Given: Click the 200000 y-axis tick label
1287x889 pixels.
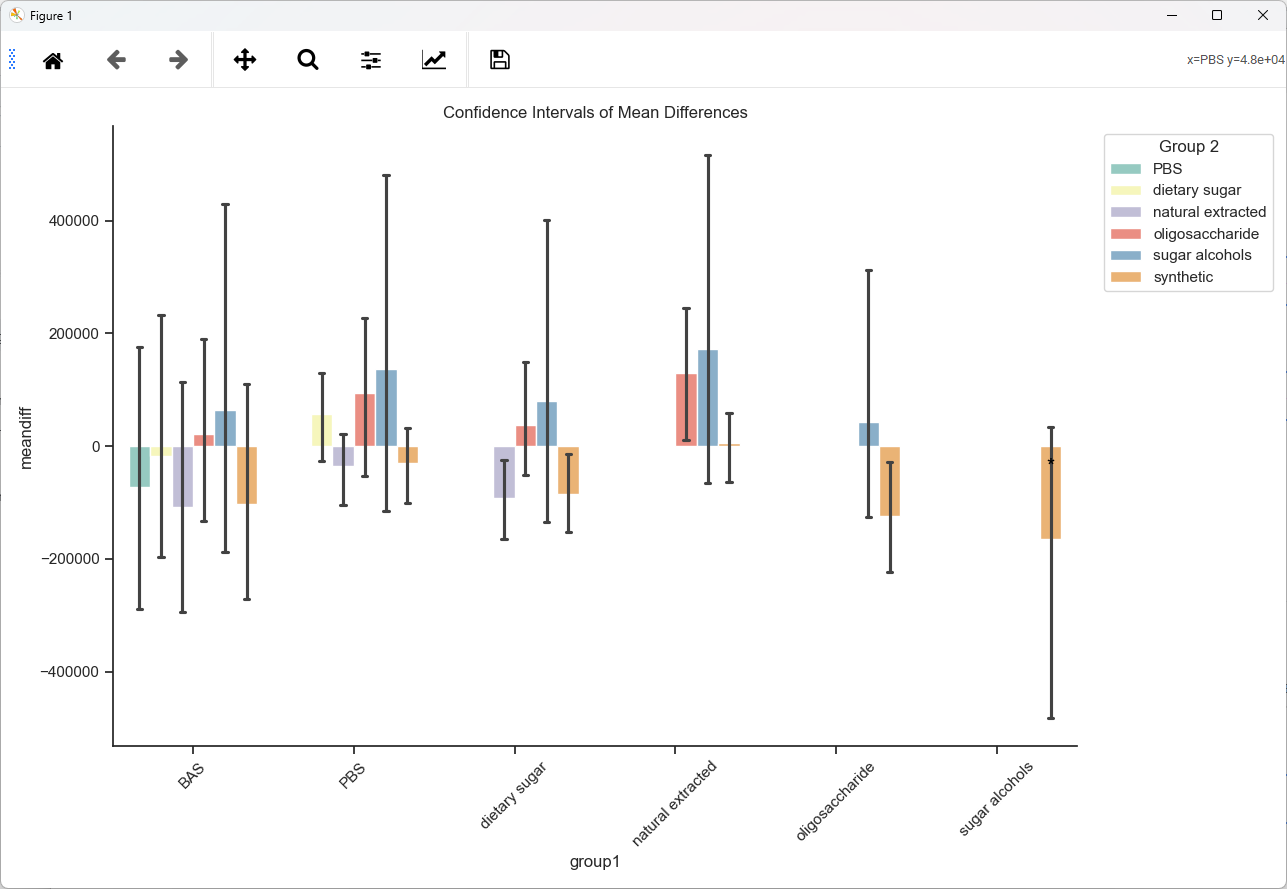Looking at the screenshot, I should pyautogui.click(x=75, y=334).
